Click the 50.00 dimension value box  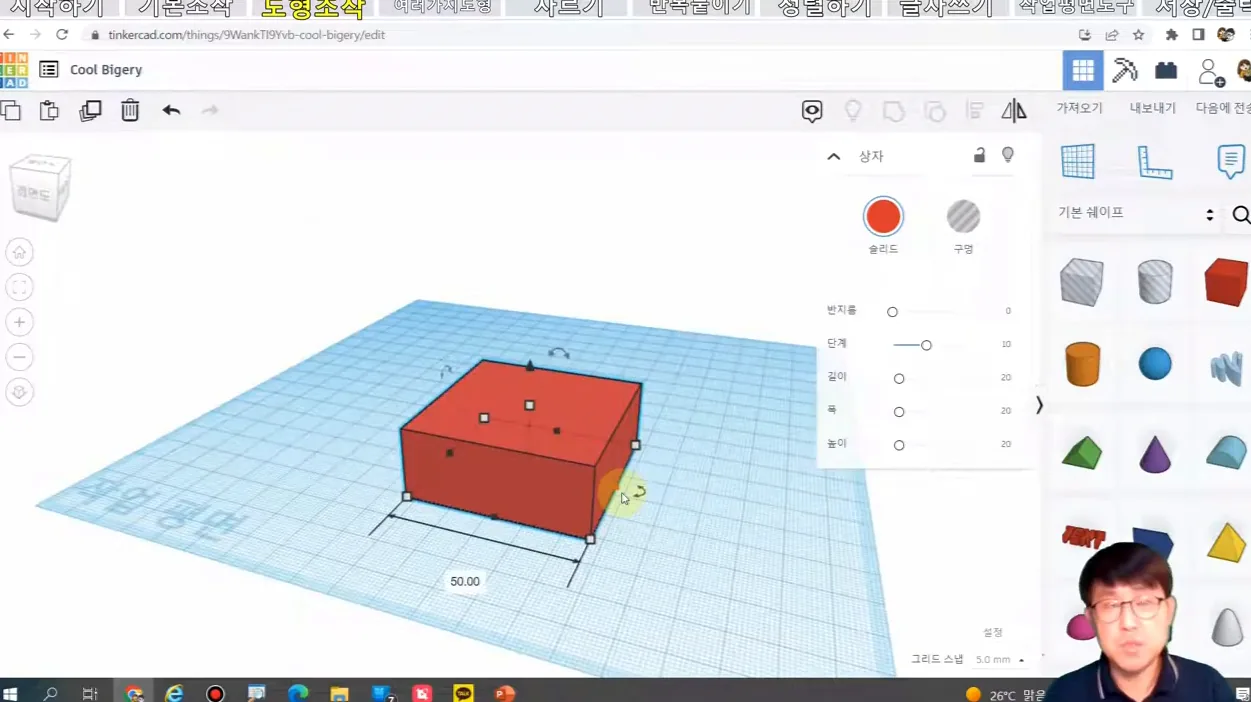click(x=464, y=581)
